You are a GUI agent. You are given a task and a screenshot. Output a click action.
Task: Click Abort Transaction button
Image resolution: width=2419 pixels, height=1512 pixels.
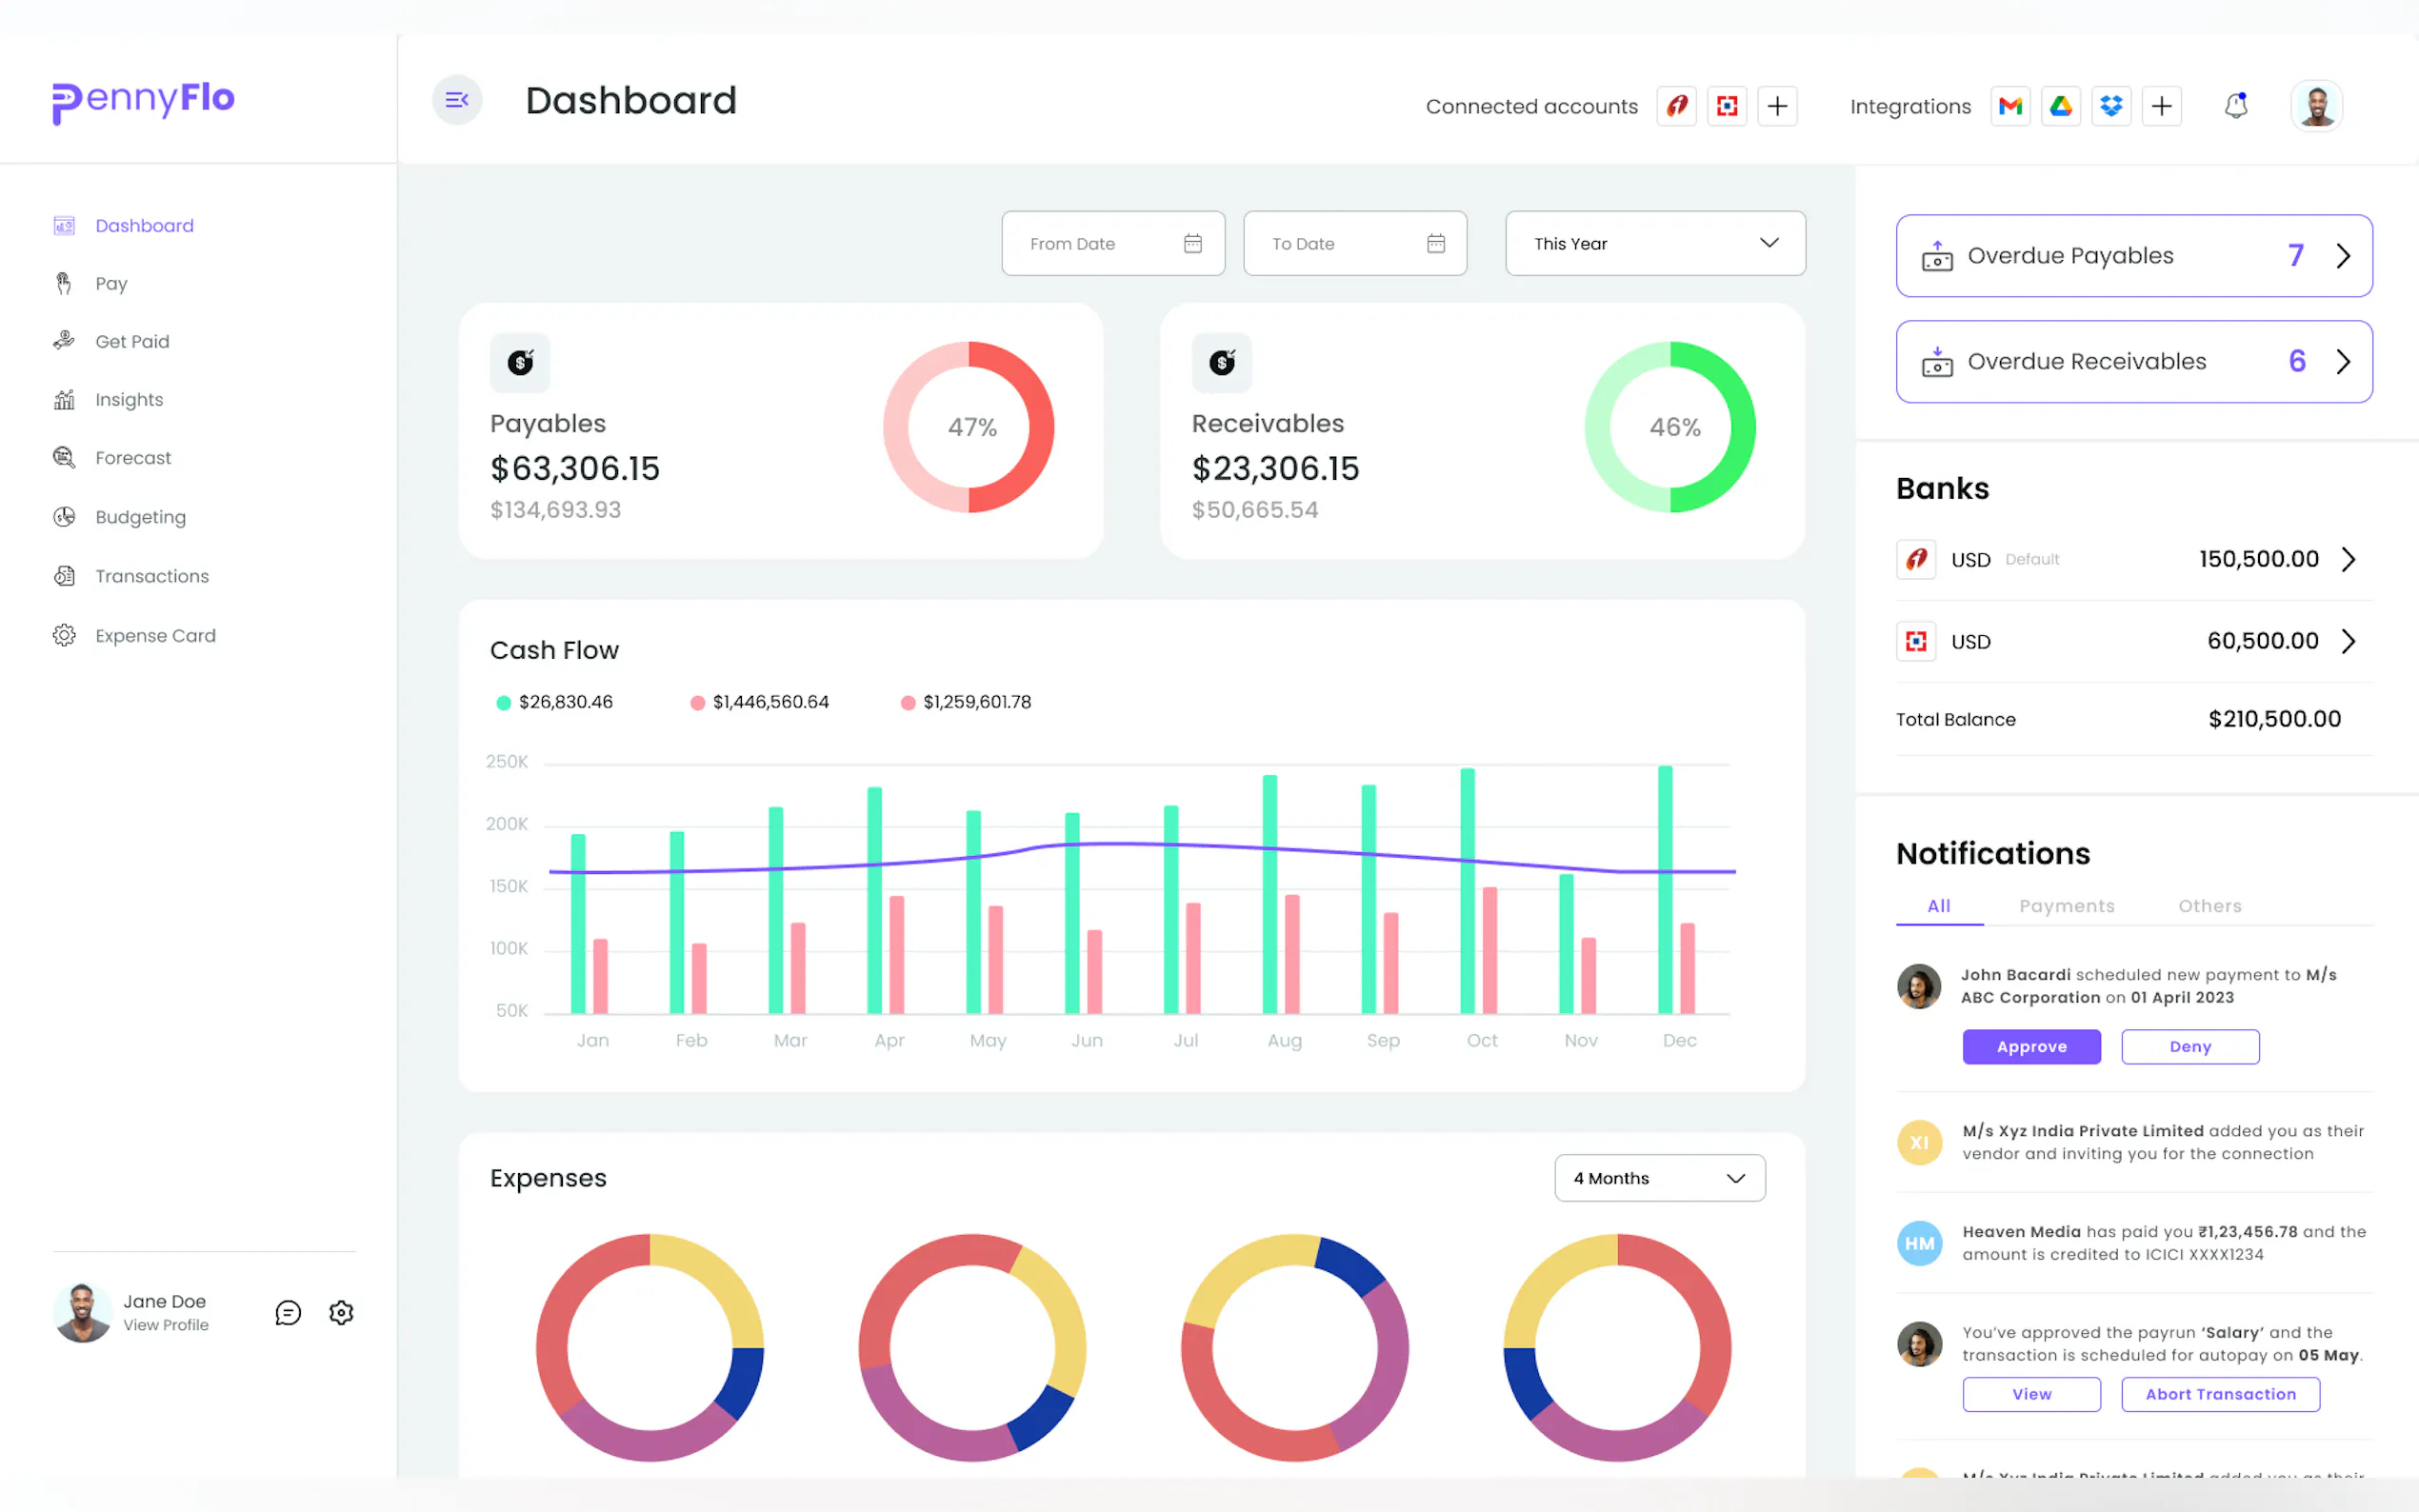2220,1394
